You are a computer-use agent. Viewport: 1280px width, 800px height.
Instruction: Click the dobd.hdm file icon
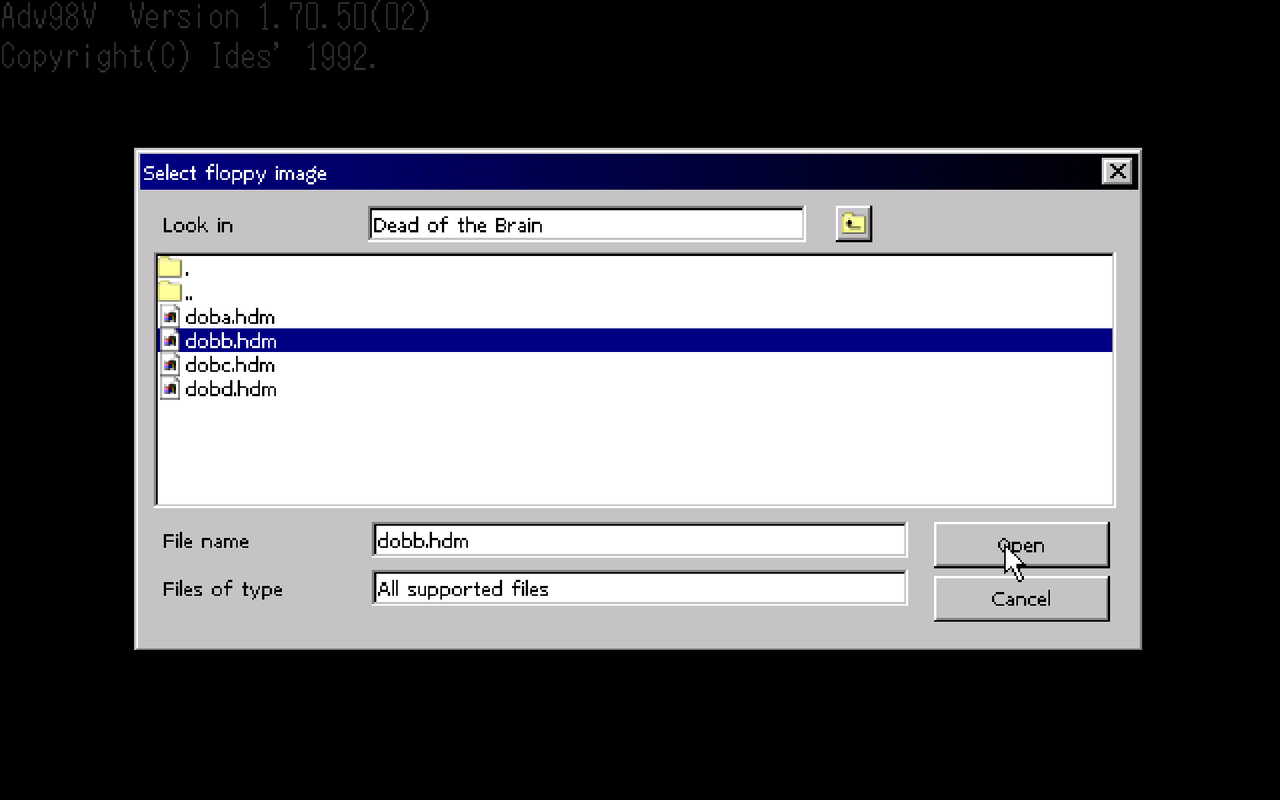click(x=170, y=388)
